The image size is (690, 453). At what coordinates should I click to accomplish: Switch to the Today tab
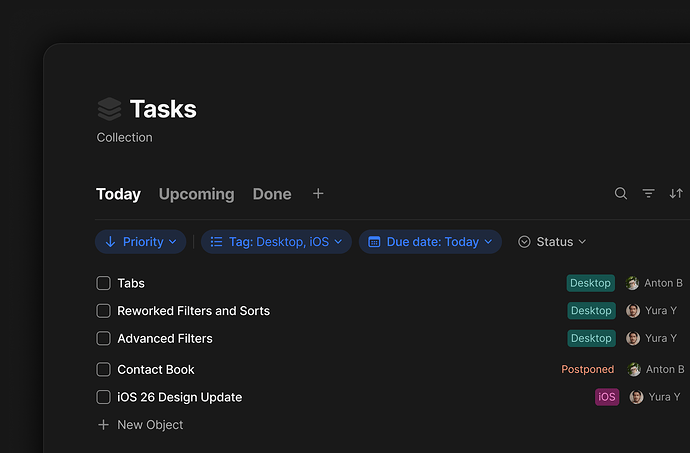(x=118, y=194)
